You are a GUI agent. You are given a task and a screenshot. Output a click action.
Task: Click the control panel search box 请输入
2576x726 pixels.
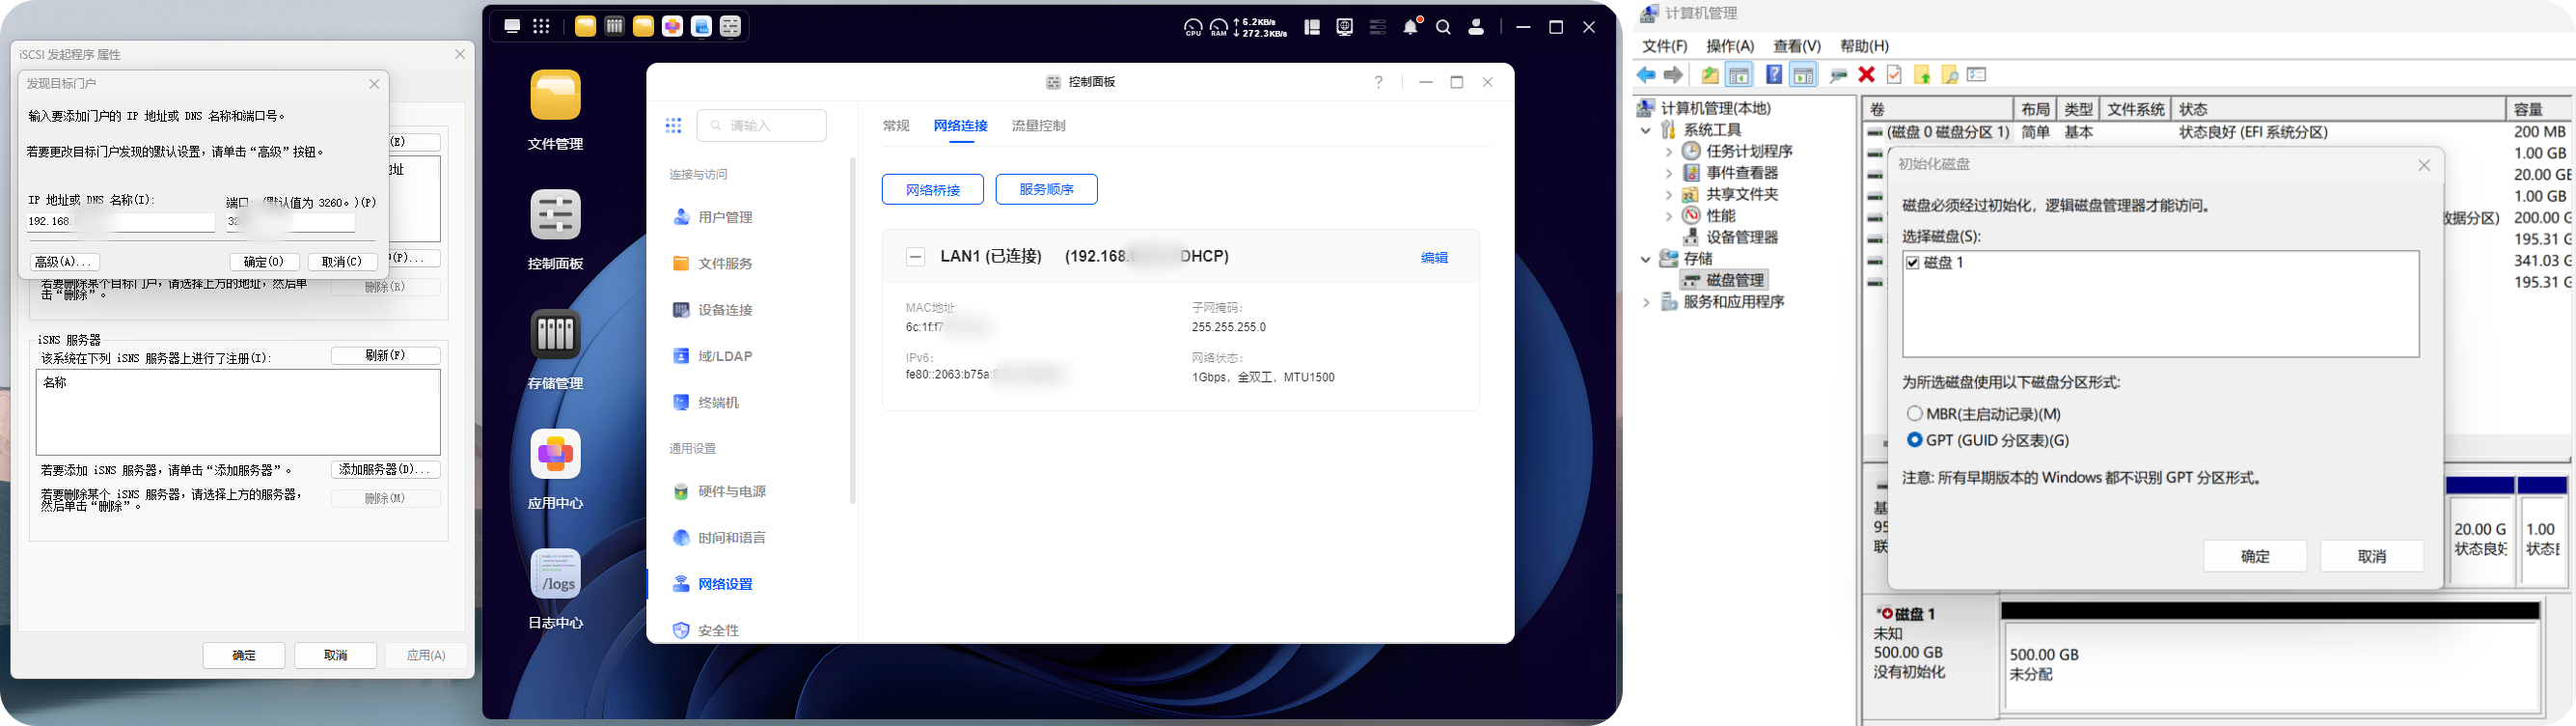[761, 126]
